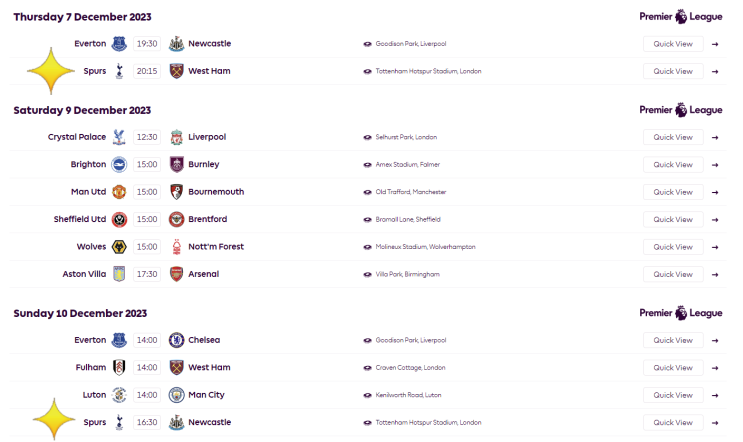Screen dimensions: 743x442
Task: Open the Spurs vs Newcastle 16:30 fixture
Action: pyautogui.click(x=368, y=423)
